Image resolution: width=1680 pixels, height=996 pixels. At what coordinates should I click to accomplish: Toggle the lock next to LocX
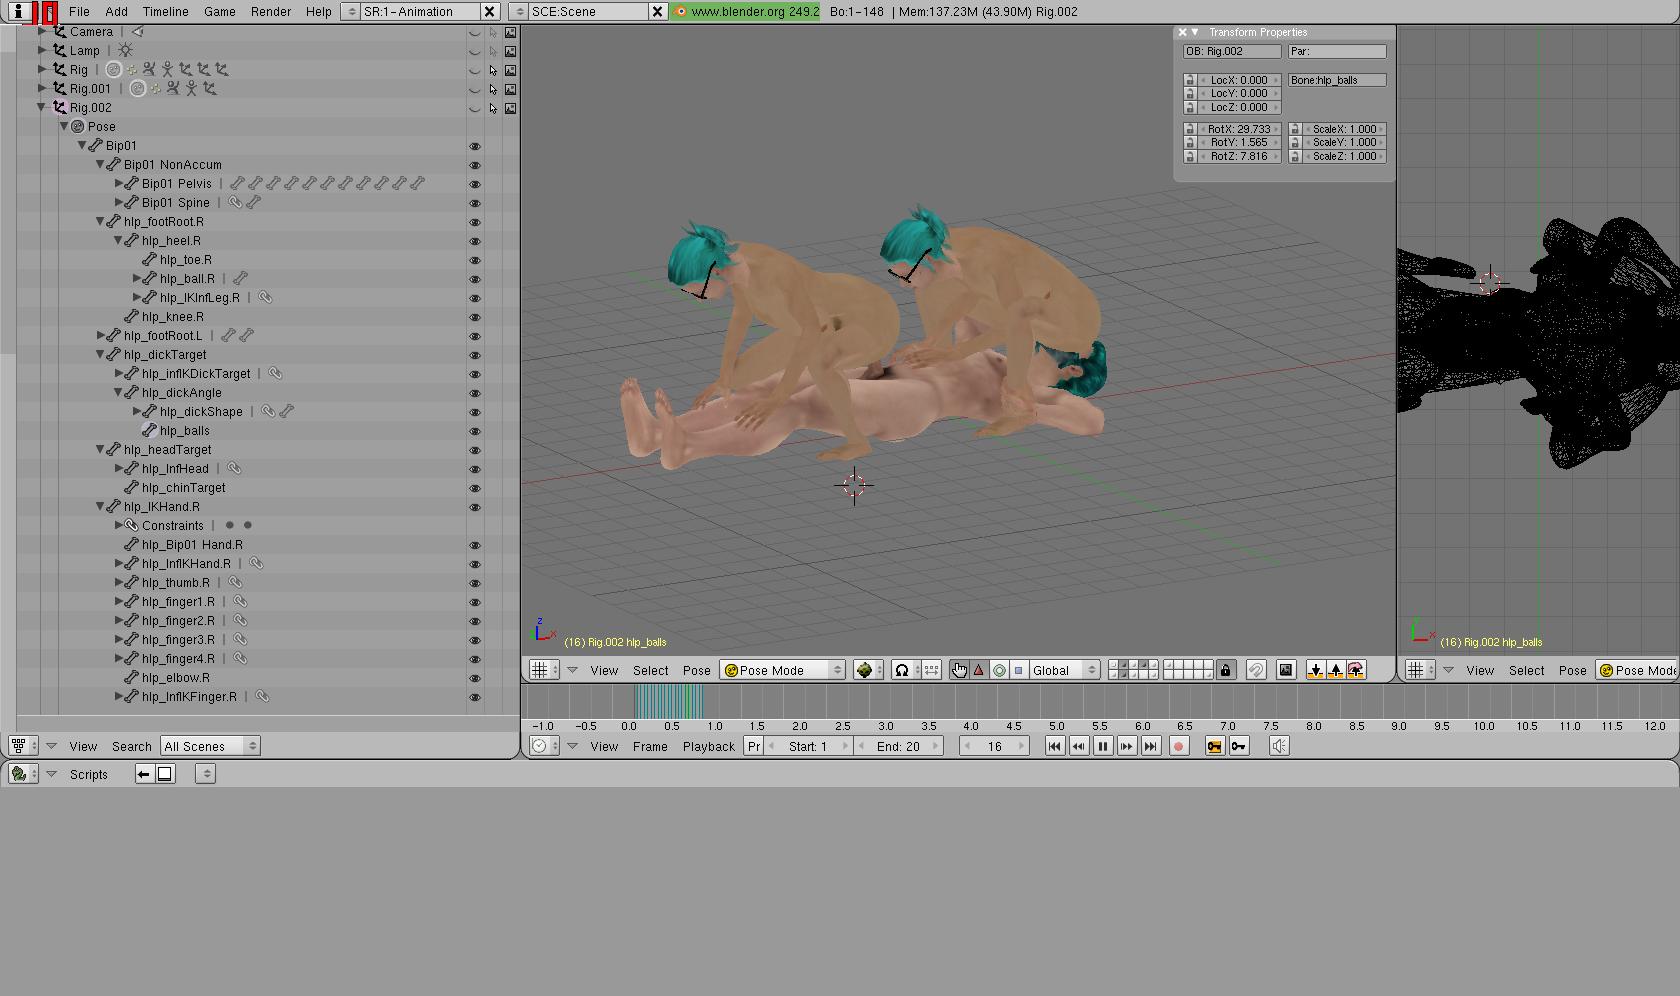pos(1189,80)
